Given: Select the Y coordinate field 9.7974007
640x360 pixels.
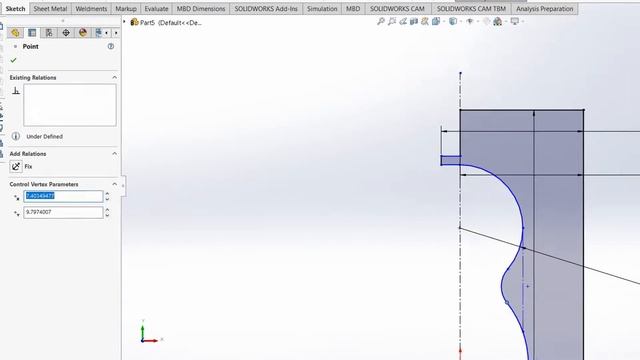Looking at the screenshot, I should [x=63, y=212].
